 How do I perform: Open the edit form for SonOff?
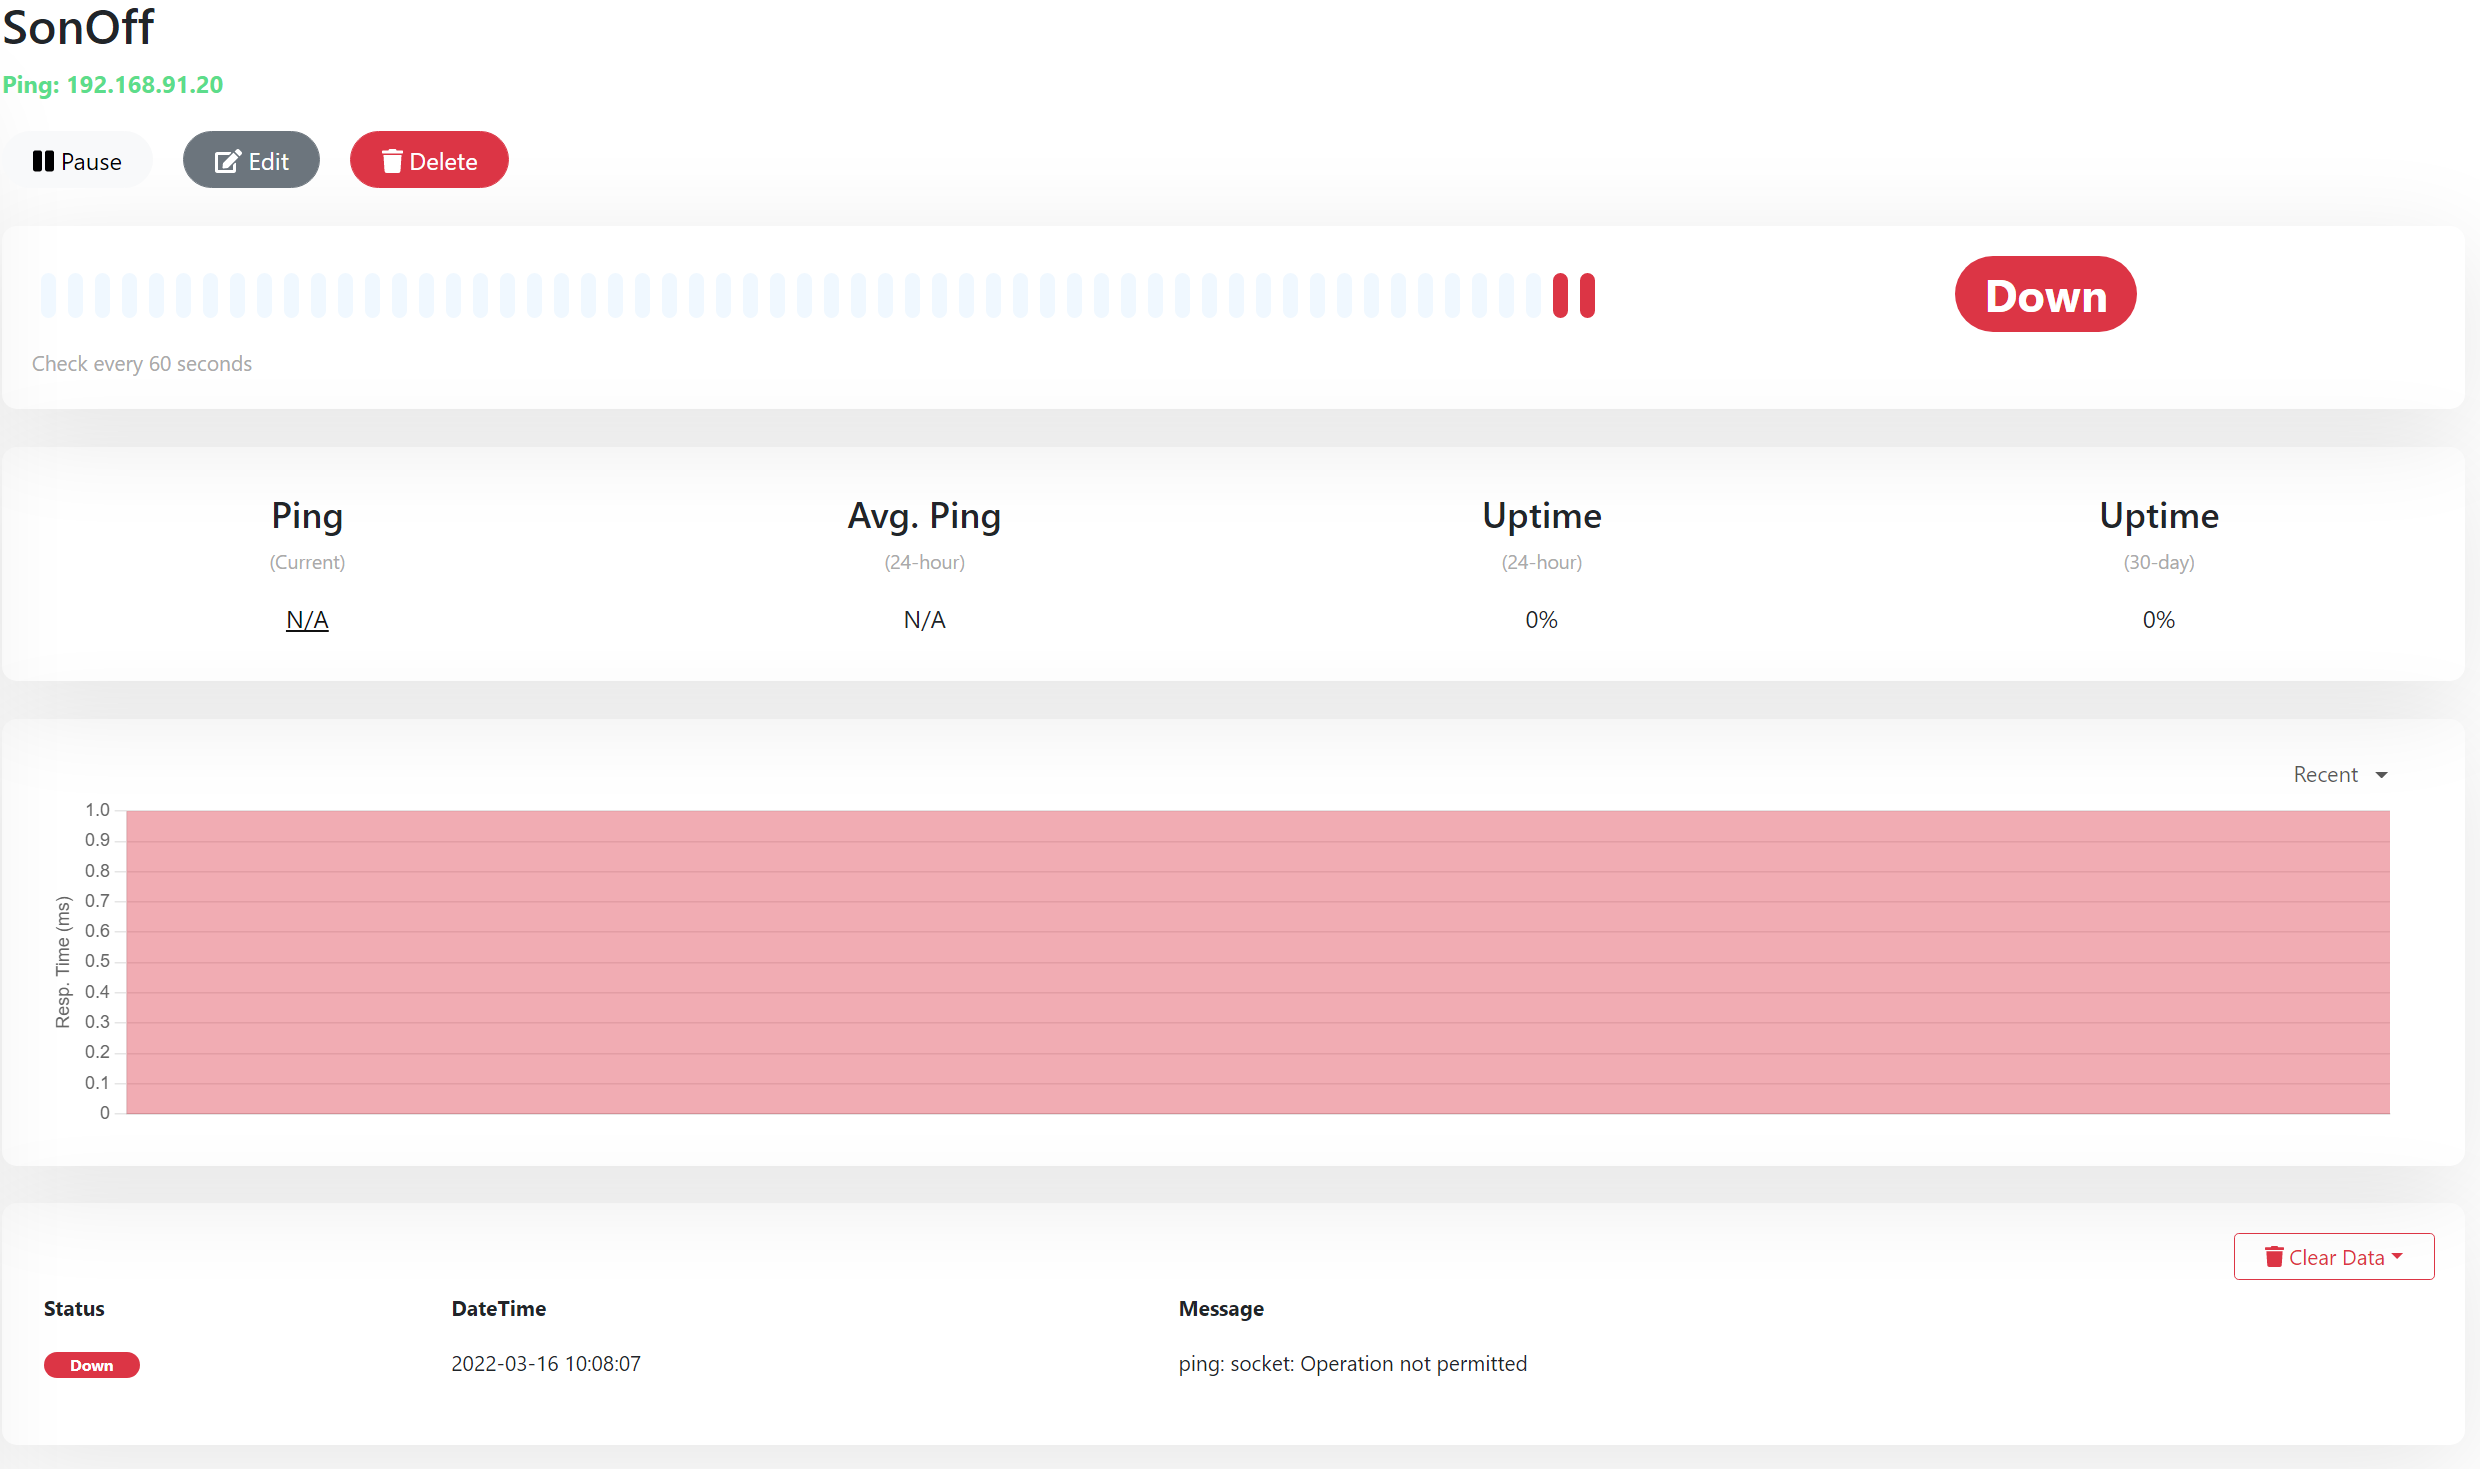coord(251,160)
